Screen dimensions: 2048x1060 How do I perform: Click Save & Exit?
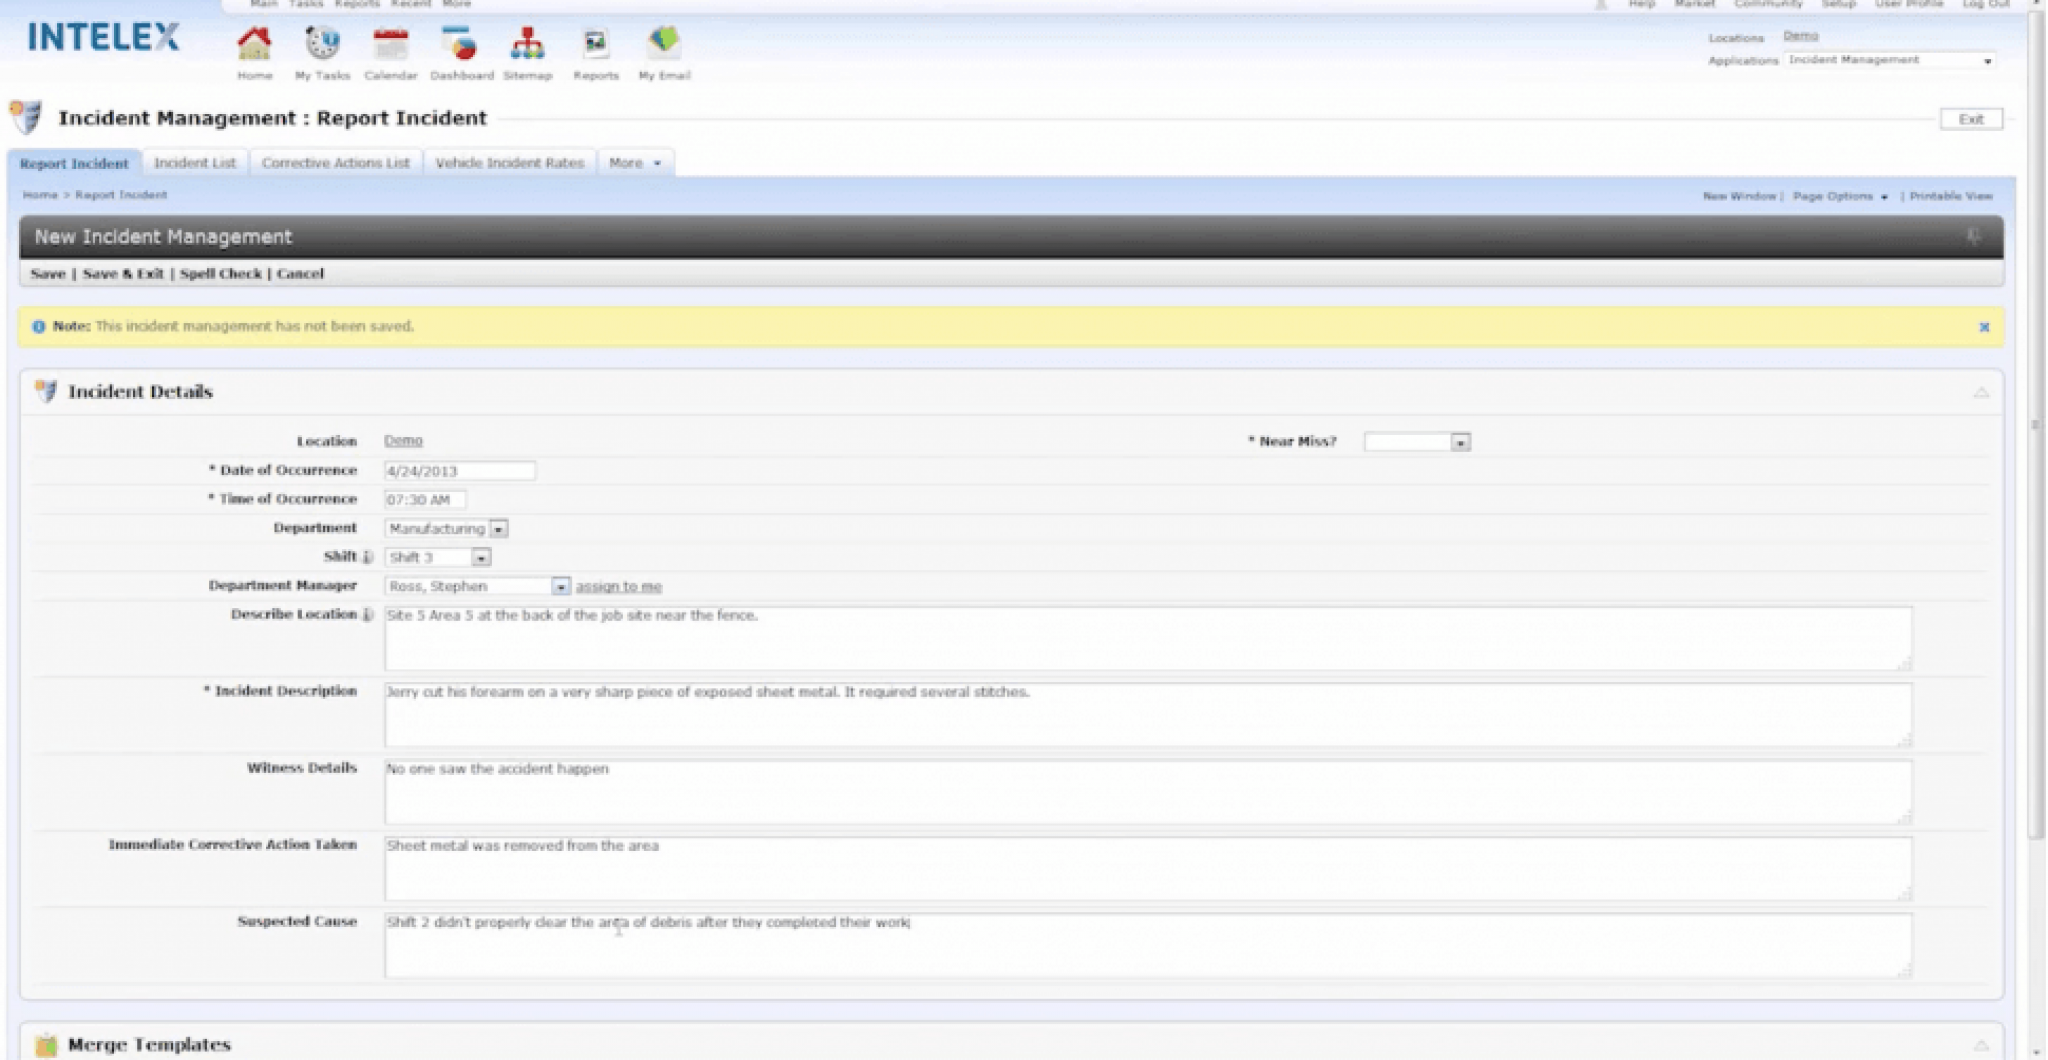[x=122, y=273]
